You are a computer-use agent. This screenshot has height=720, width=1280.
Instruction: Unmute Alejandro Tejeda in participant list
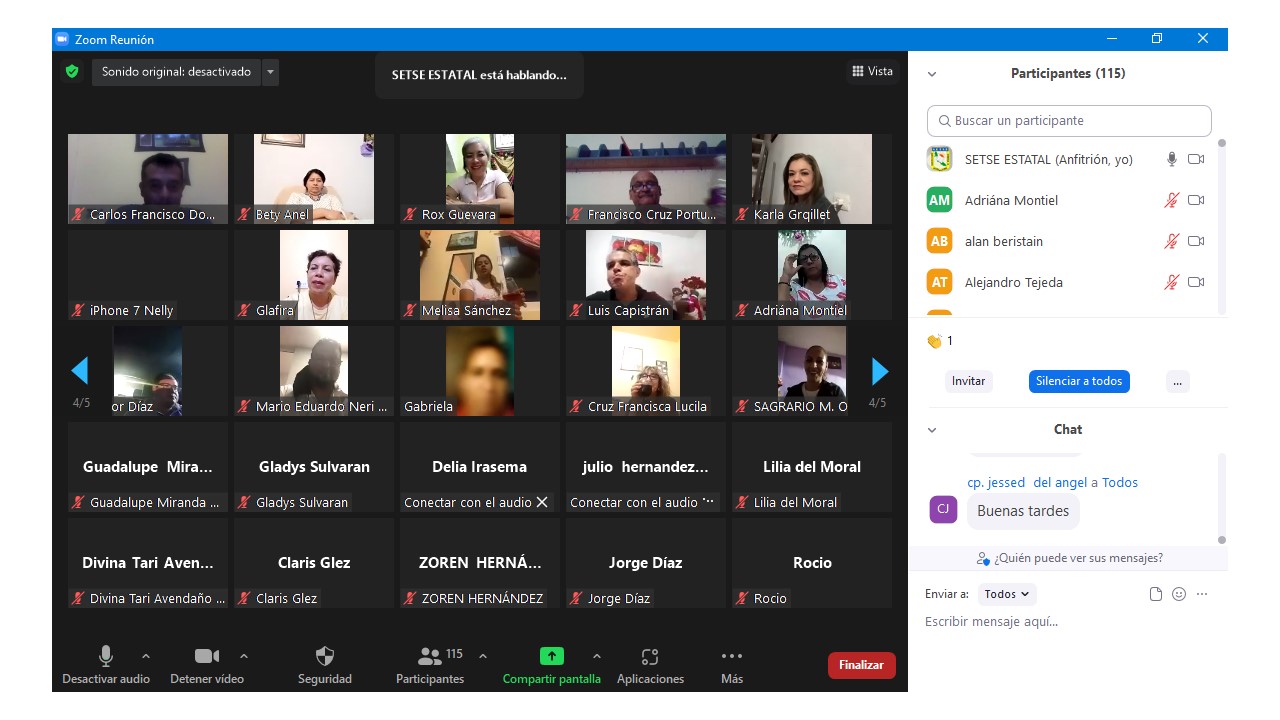click(1172, 282)
